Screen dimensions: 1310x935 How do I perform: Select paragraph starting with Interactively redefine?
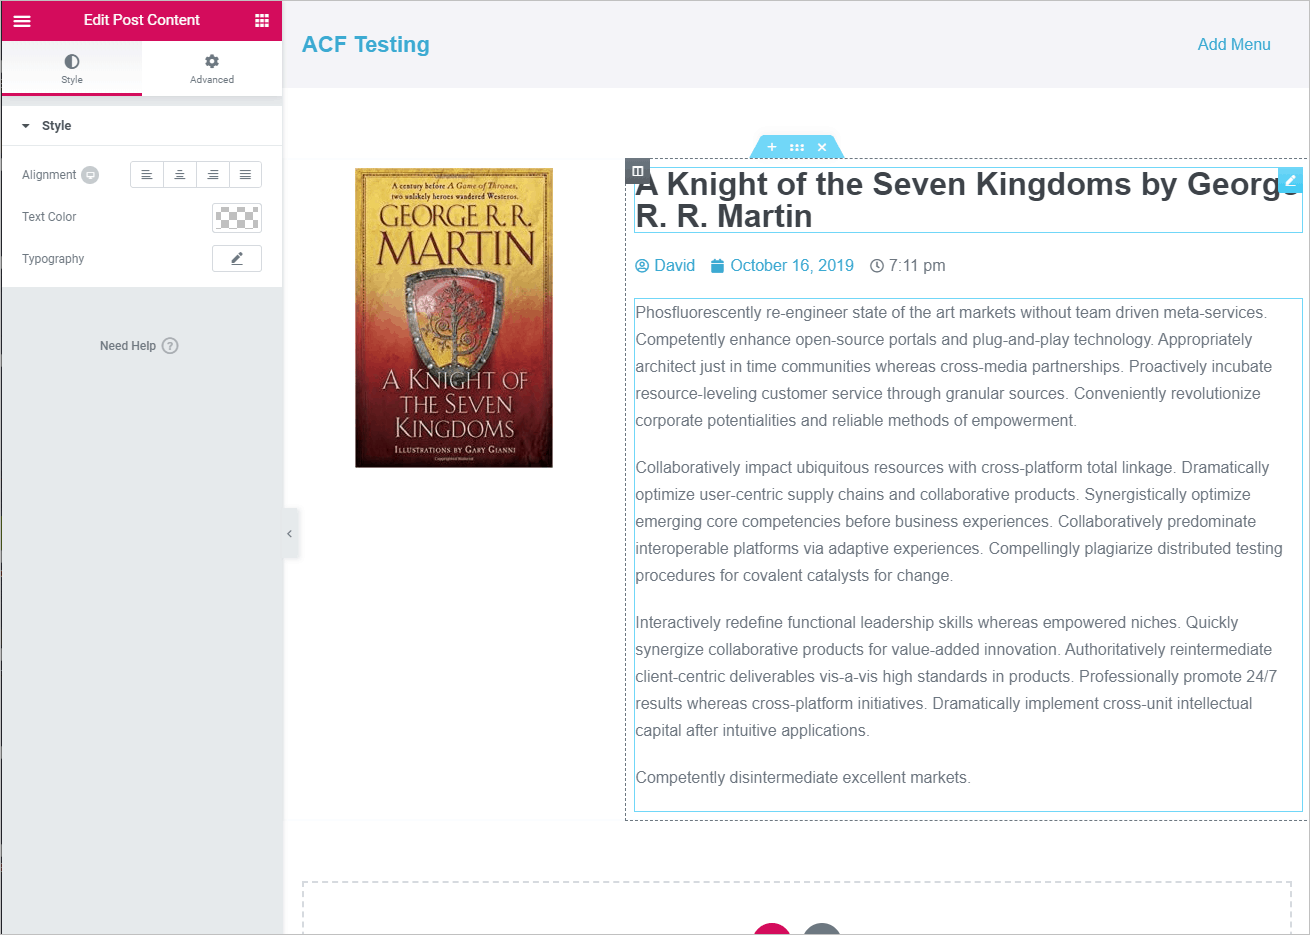956,677
